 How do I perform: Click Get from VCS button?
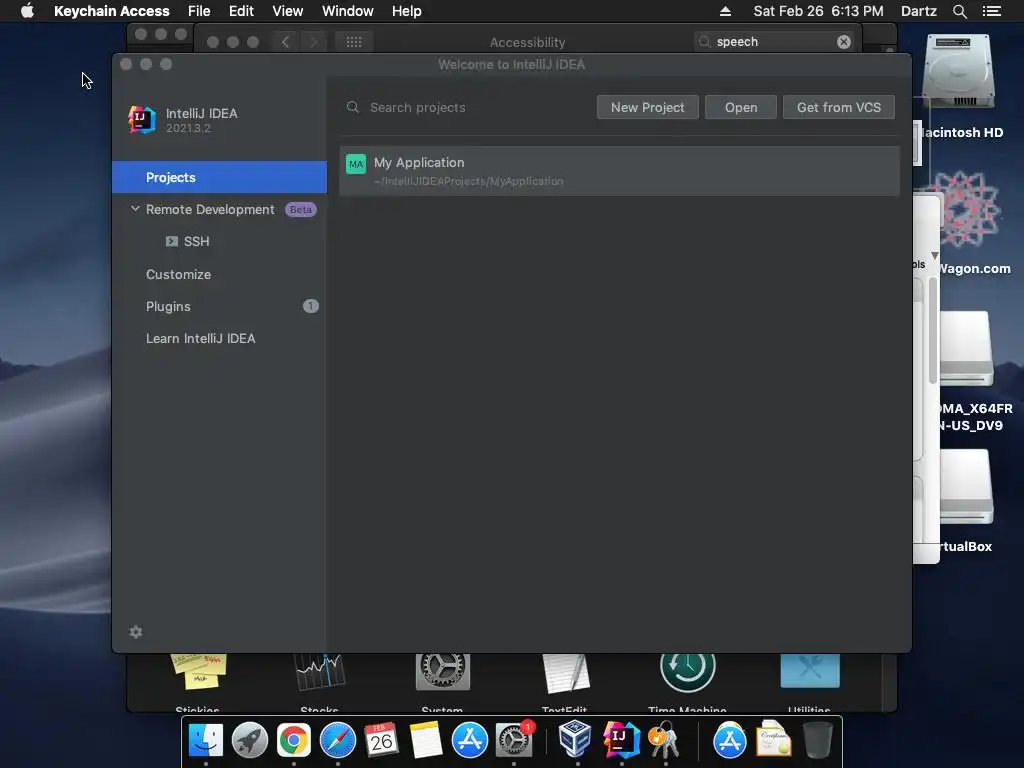point(839,107)
